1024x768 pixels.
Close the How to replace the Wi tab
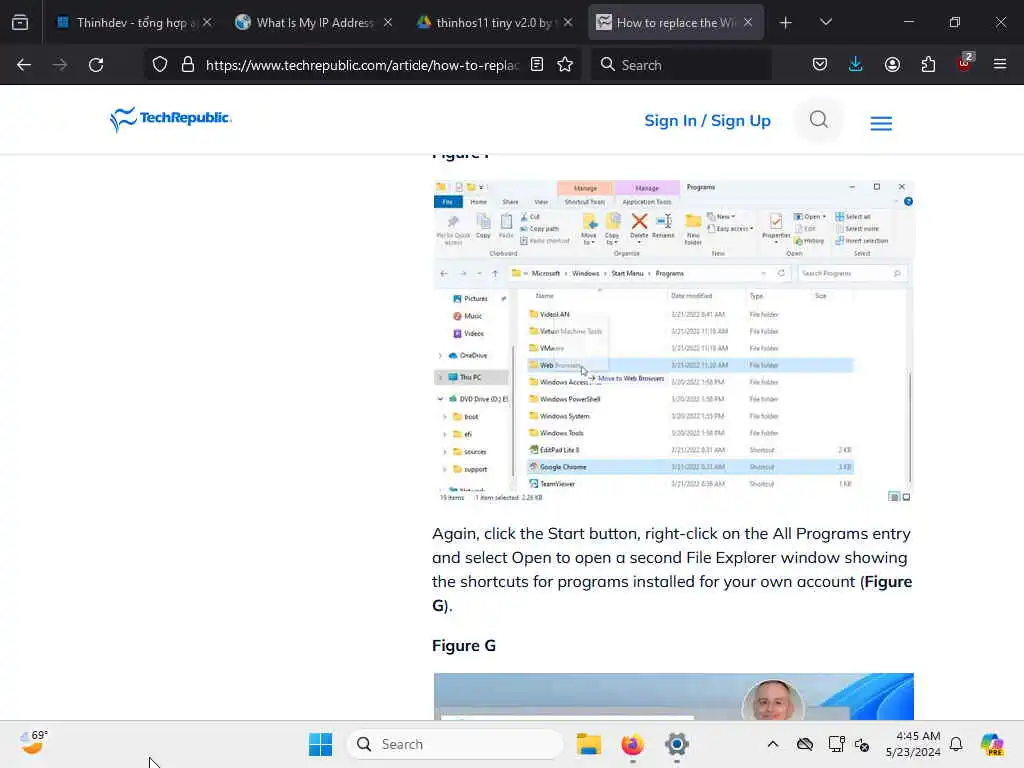coord(748,22)
